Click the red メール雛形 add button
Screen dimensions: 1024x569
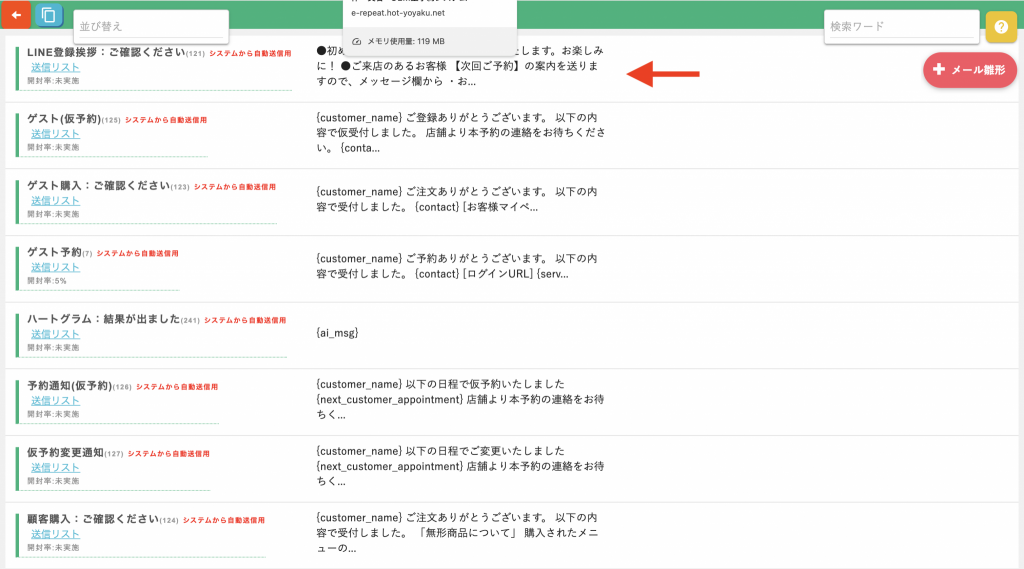point(970,69)
